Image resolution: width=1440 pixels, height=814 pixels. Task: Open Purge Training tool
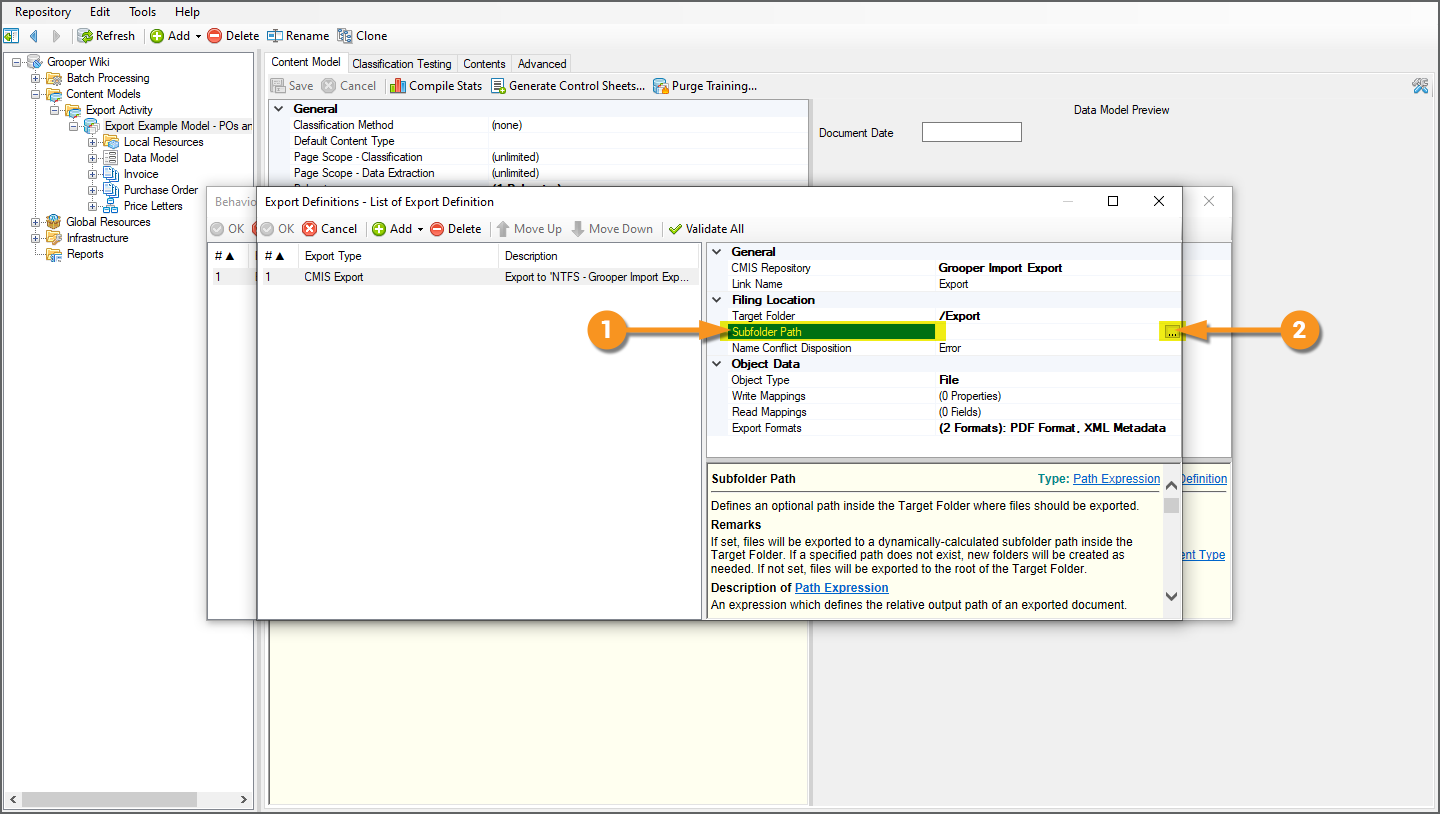click(x=661, y=86)
